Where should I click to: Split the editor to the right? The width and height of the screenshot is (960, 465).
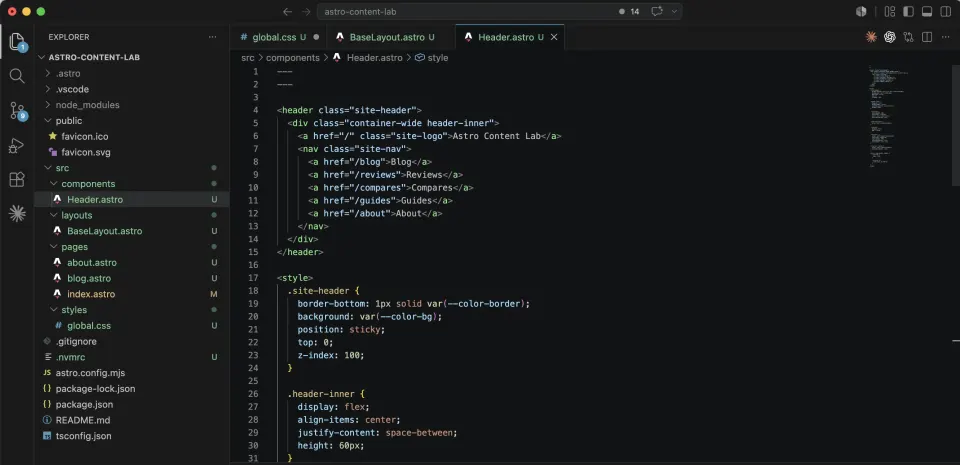(x=927, y=37)
